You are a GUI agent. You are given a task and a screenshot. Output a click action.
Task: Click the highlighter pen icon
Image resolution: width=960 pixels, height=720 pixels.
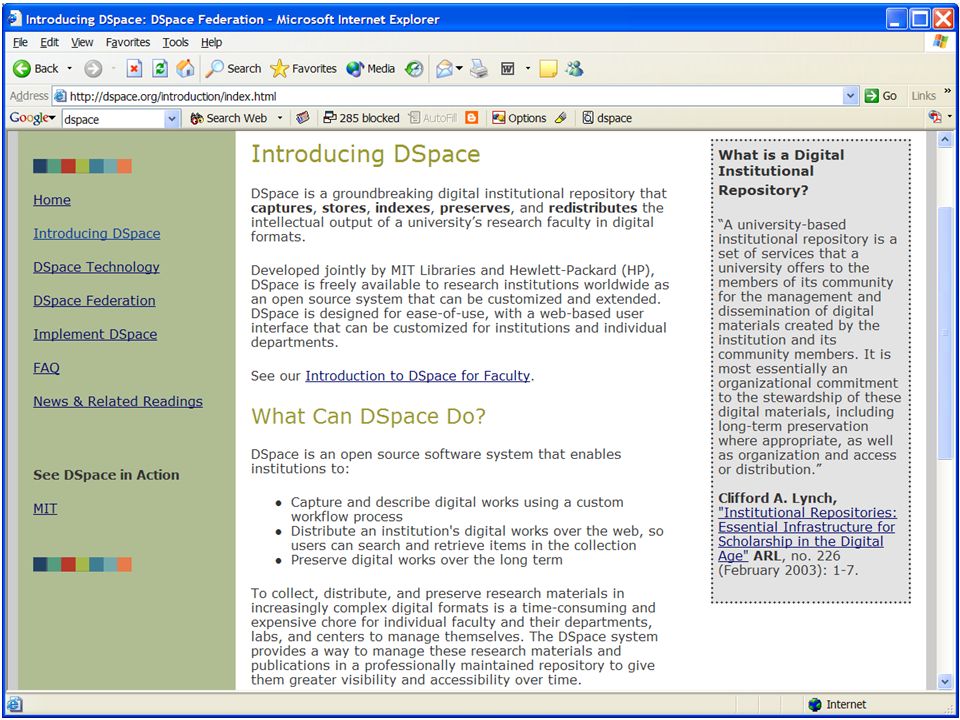(561, 118)
